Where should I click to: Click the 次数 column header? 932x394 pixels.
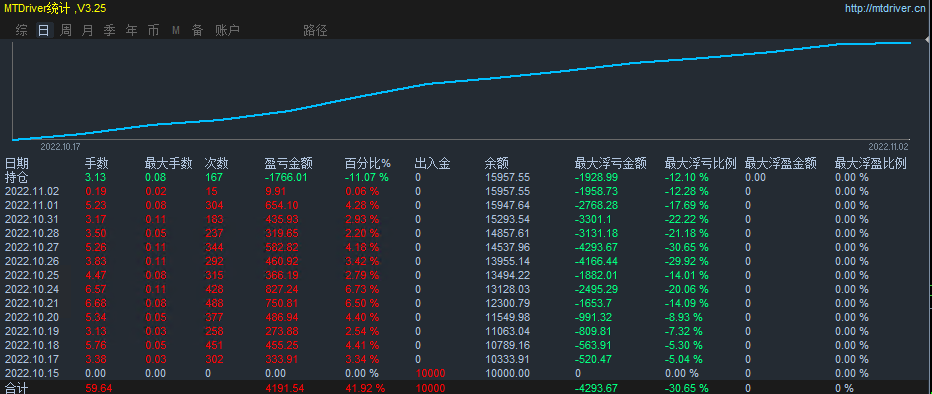216,163
